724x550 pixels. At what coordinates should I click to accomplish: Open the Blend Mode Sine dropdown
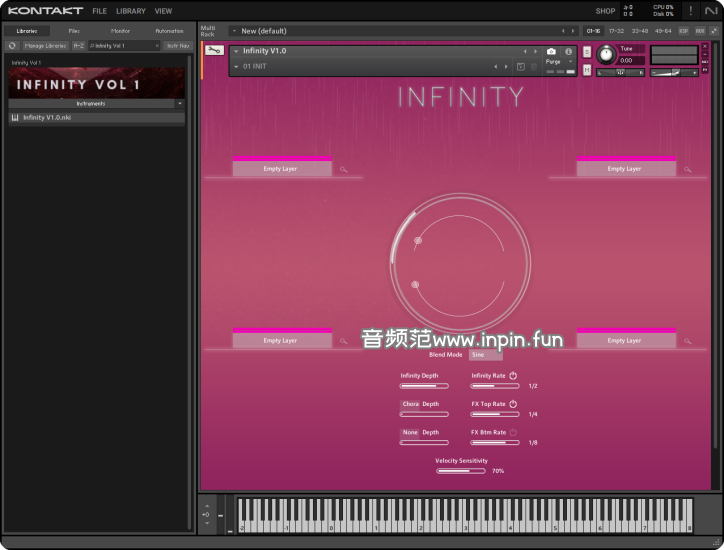tap(485, 355)
